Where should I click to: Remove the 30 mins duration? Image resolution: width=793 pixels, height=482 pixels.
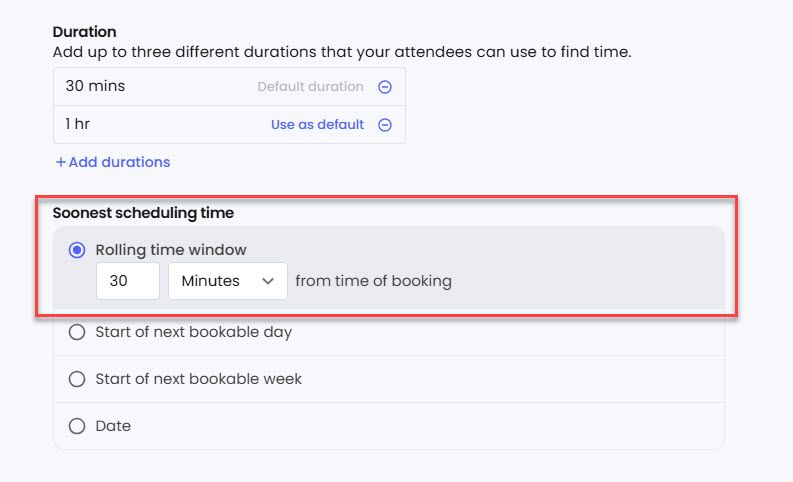point(385,87)
